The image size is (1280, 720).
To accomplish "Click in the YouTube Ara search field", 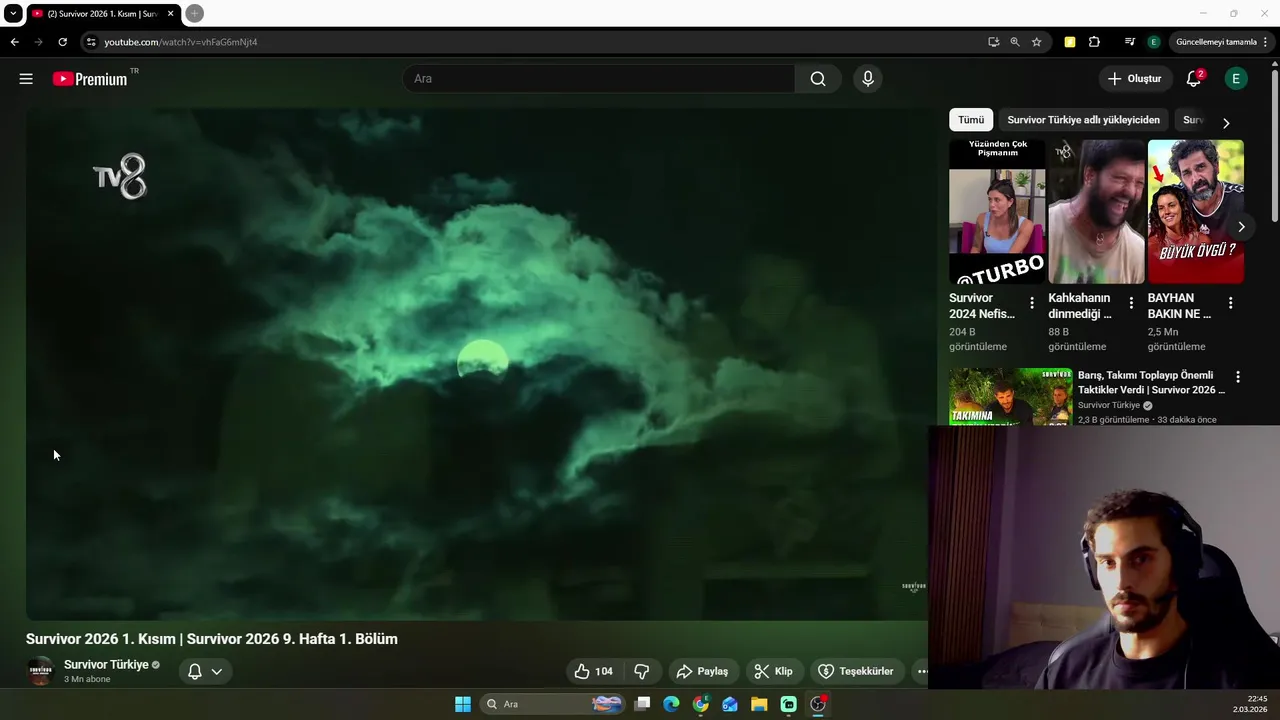I will coord(598,79).
